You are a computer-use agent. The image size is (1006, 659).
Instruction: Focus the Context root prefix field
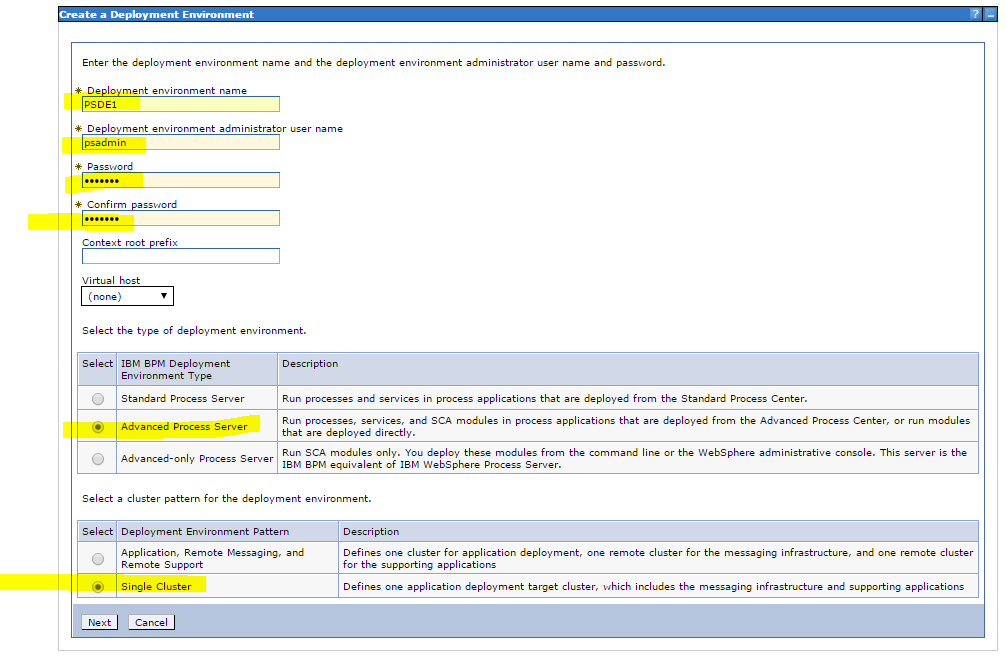click(181, 256)
